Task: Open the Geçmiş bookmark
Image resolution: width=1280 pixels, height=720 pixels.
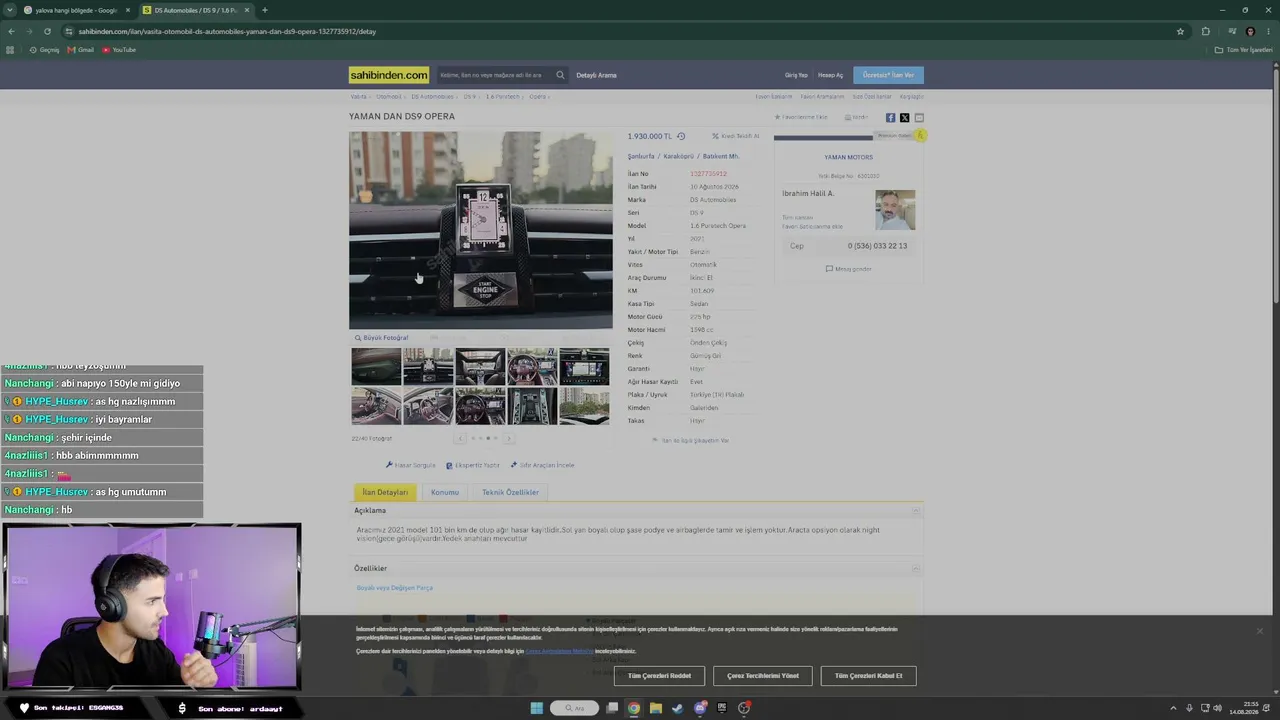Action: (44, 50)
